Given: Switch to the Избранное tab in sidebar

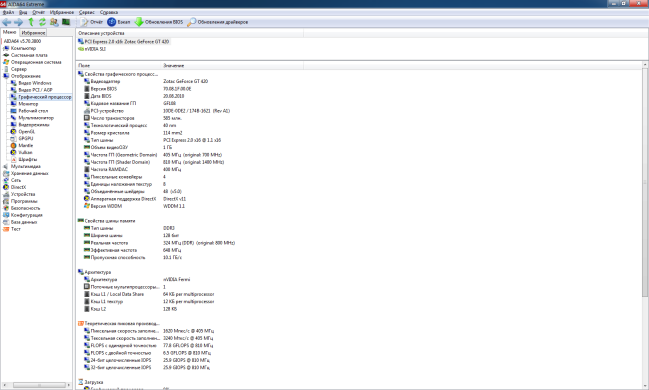Looking at the screenshot, I should click(x=33, y=32).
